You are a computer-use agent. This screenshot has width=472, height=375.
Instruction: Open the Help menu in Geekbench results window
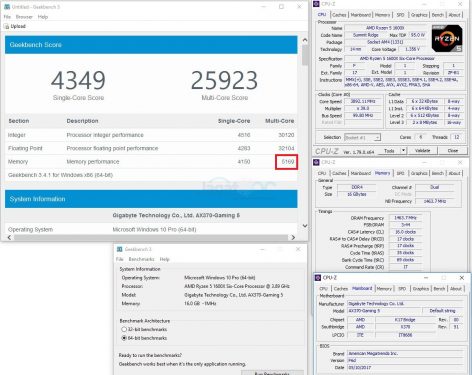click(x=43, y=17)
